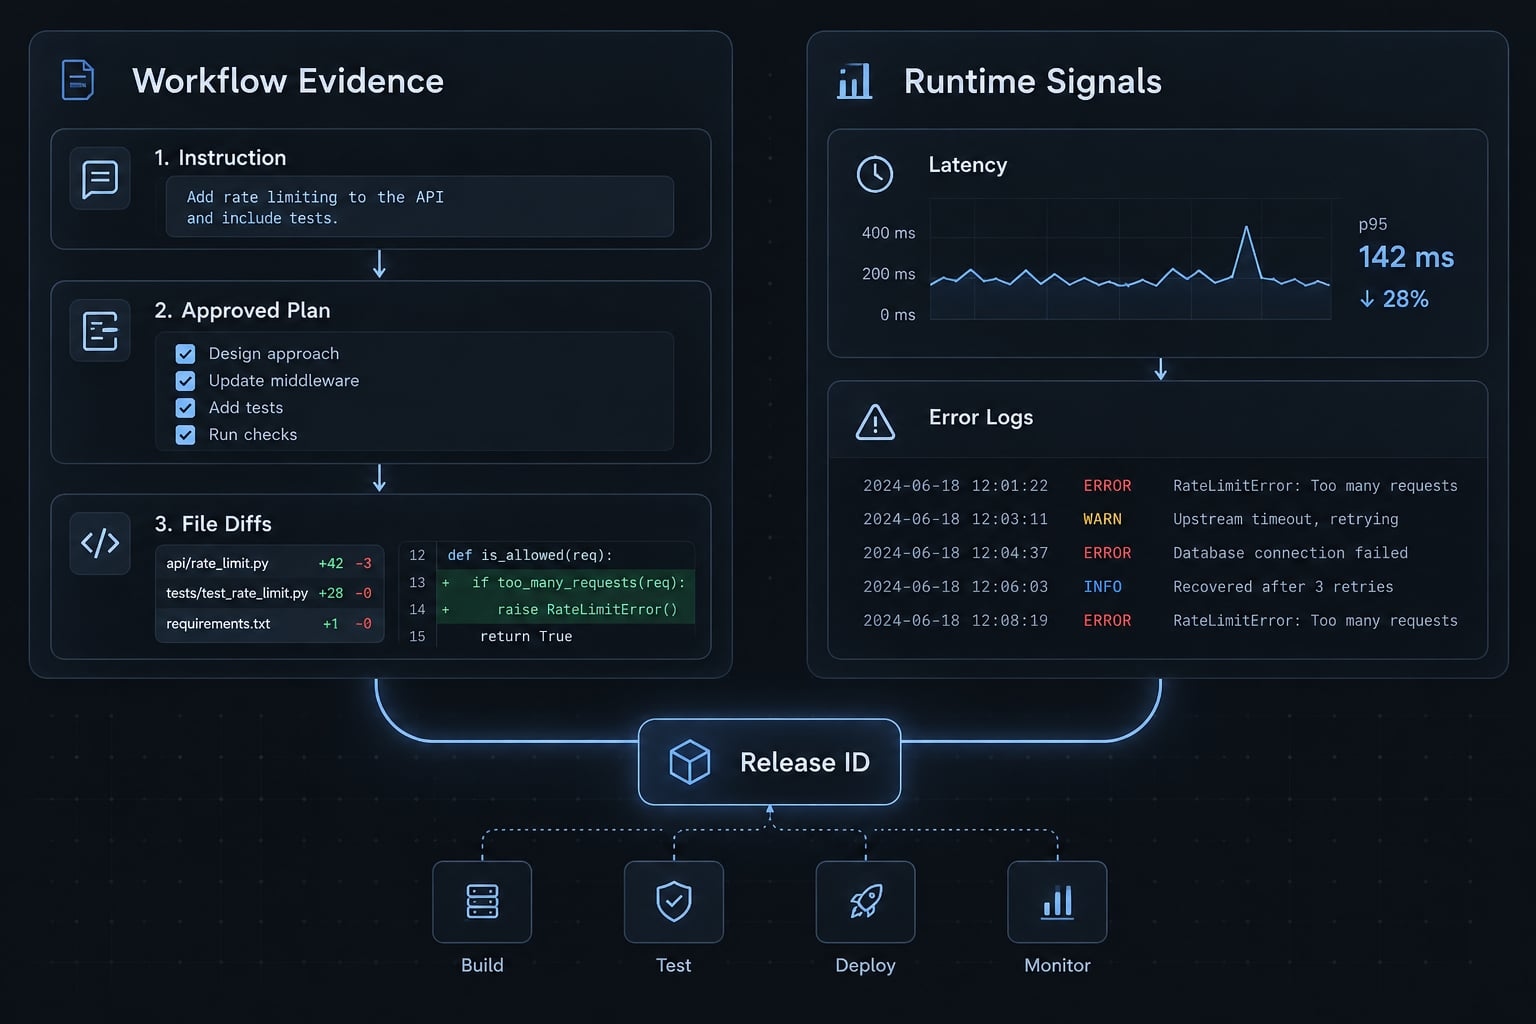This screenshot has width=1536, height=1024.
Task: Click the Workflow Evidence document icon
Action: (78, 80)
